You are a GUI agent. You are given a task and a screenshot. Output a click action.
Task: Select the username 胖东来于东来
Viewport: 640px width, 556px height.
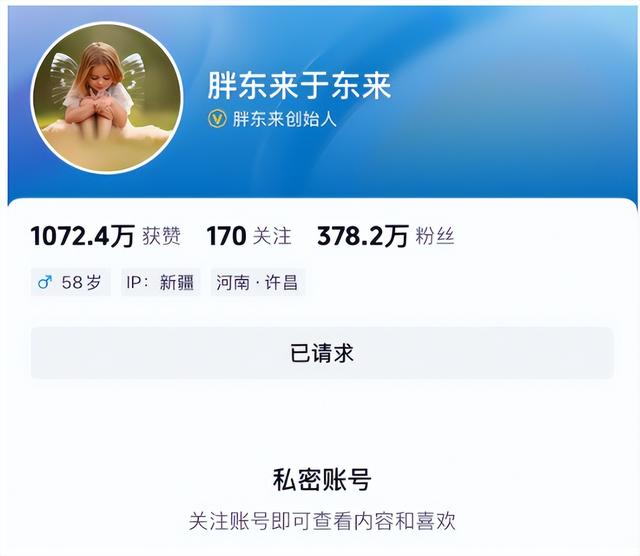coord(300,86)
